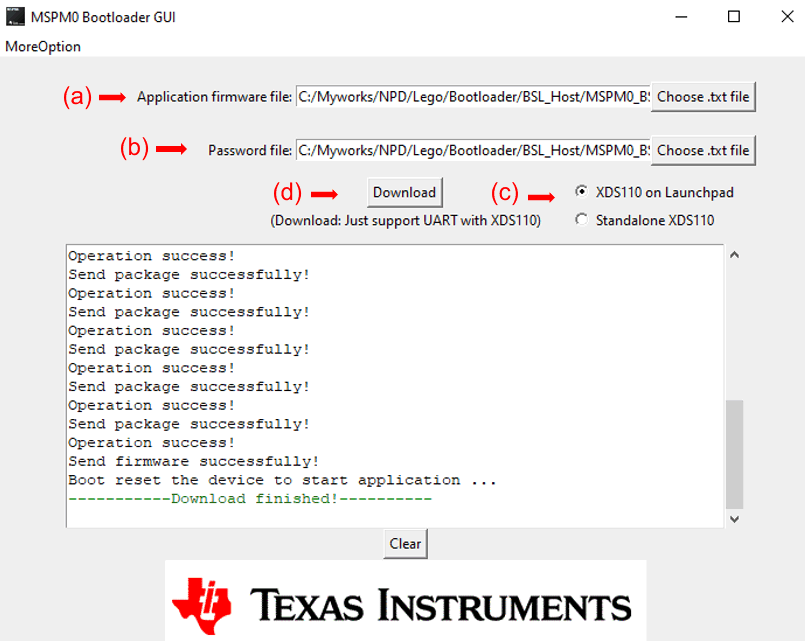Click the Texas Instruments logo
This screenshot has width=805, height=641.
coord(402,598)
